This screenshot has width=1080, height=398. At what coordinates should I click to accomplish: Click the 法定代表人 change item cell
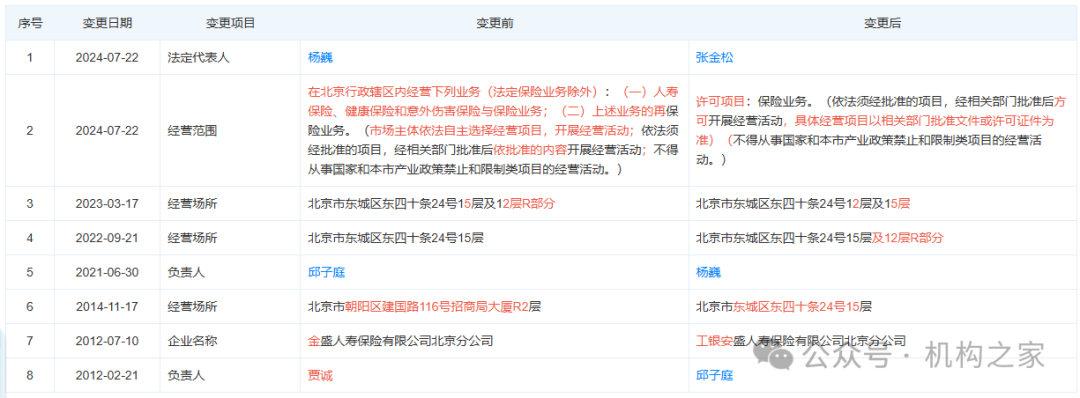[198, 57]
